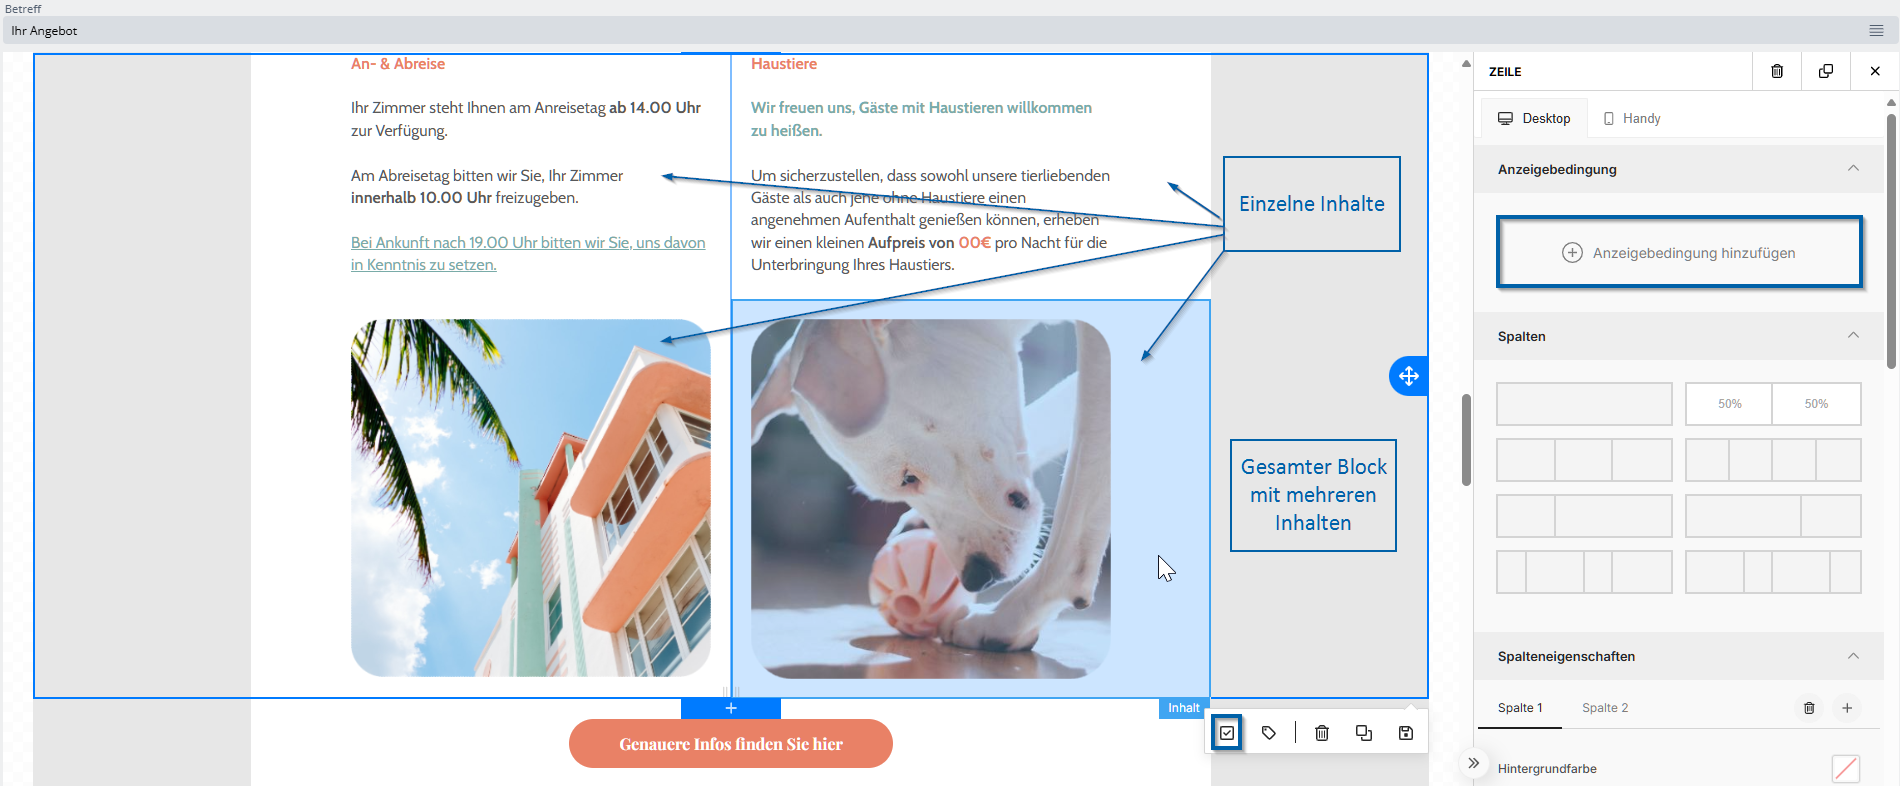Add a new column with the plus icon
This screenshot has height=786, width=1900.
pos(1847,708)
